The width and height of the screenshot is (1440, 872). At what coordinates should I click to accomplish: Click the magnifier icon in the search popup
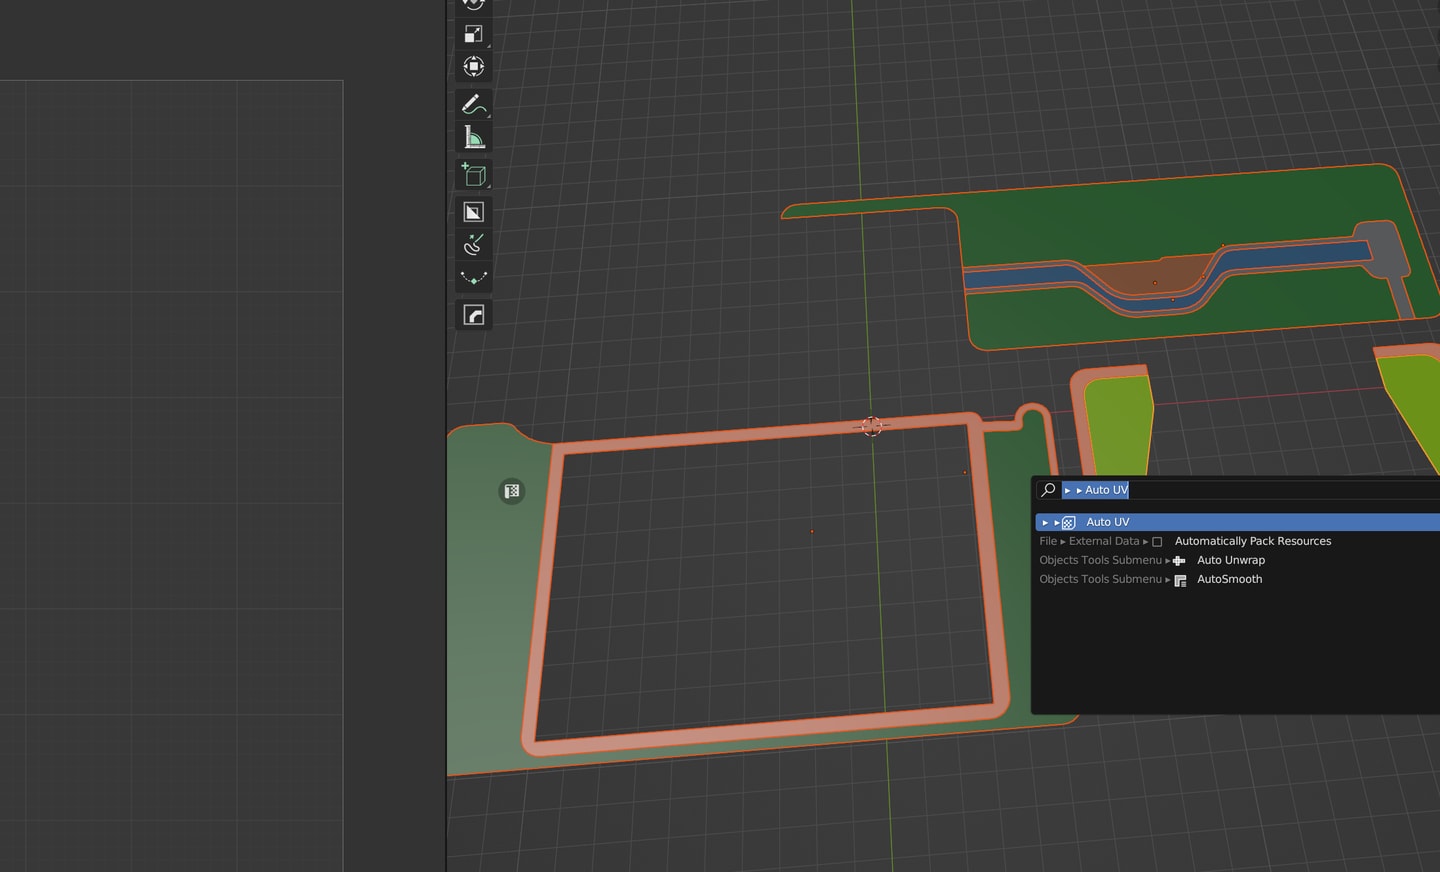[1048, 490]
